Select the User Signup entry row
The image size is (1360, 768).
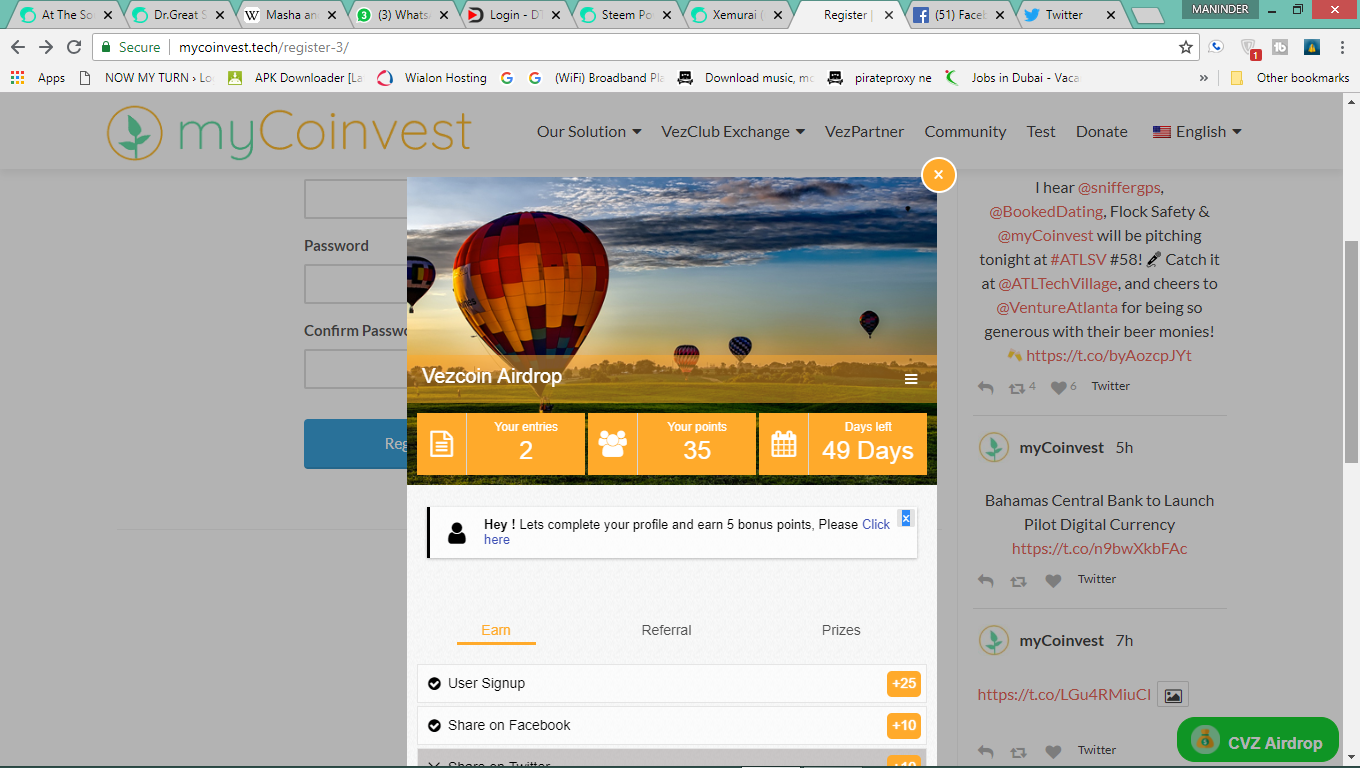(x=672, y=684)
